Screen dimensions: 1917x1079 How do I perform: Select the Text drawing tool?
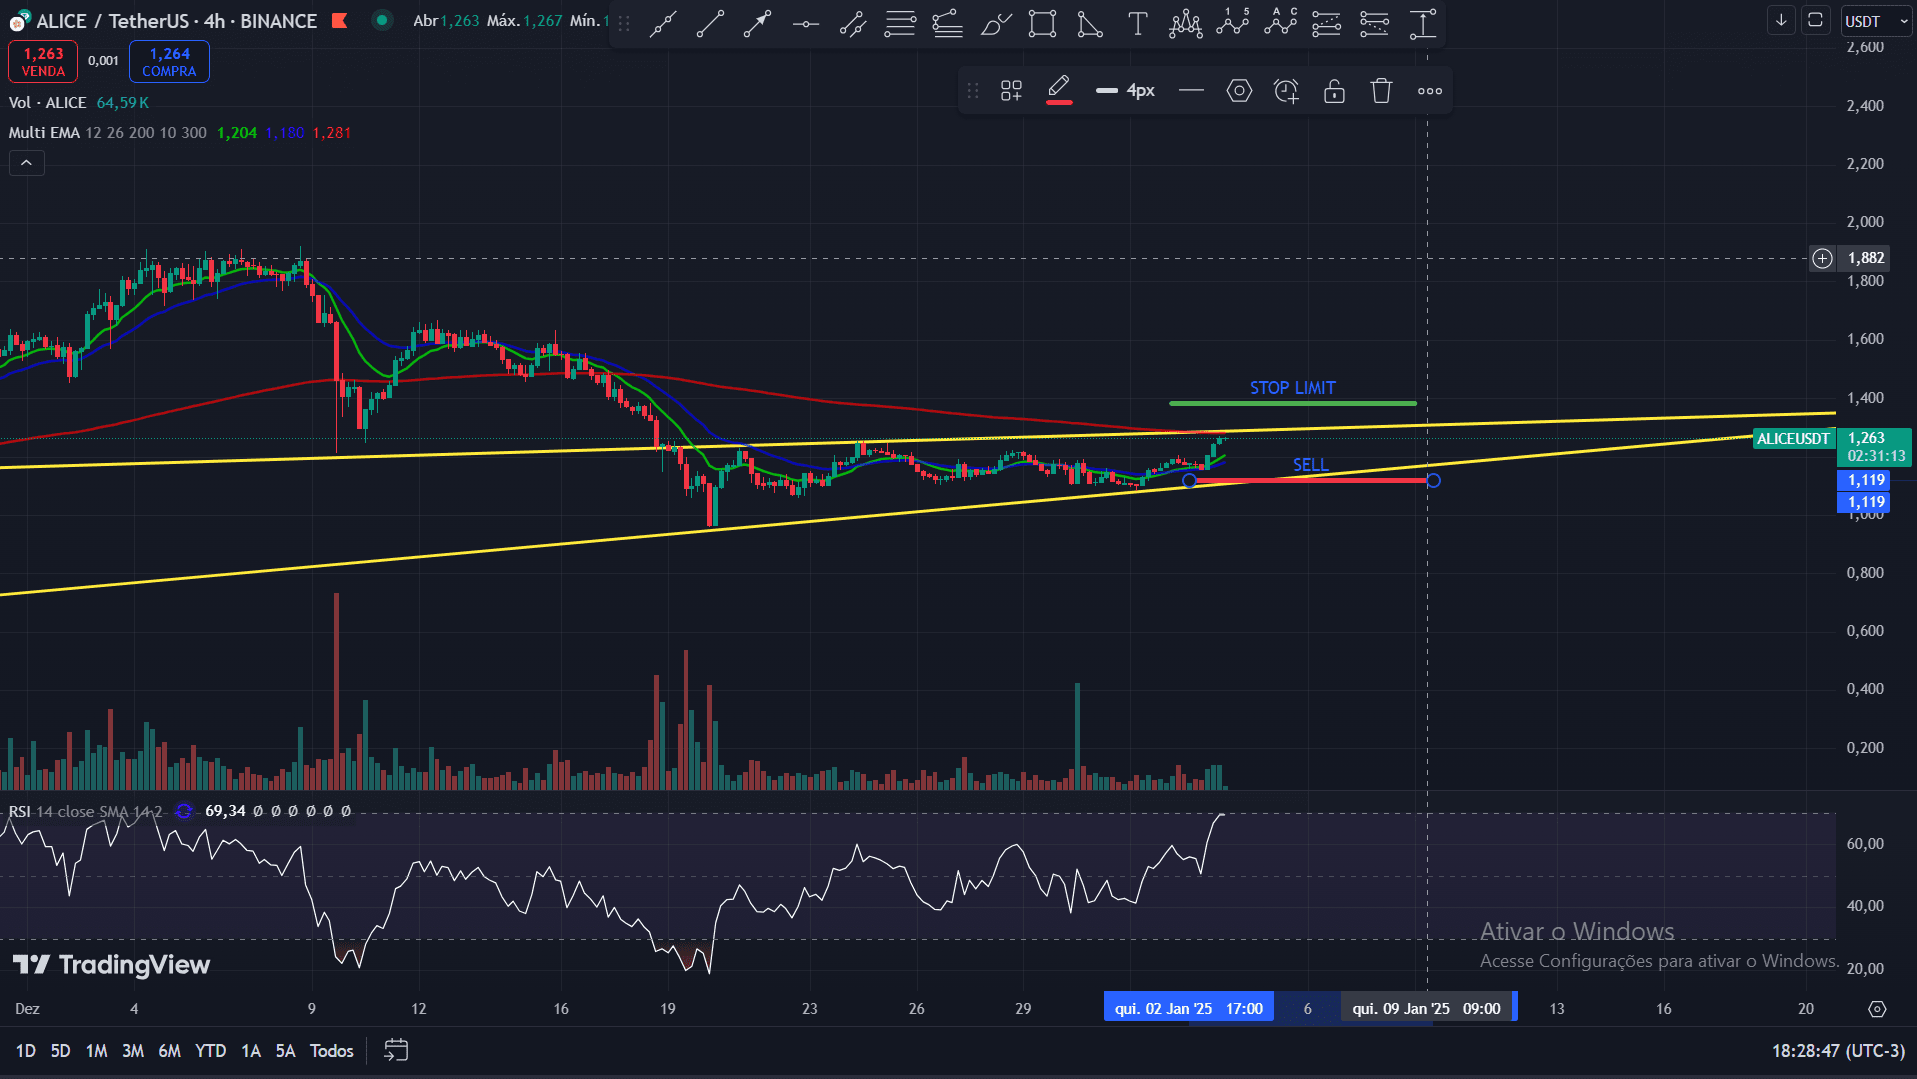tap(1137, 24)
